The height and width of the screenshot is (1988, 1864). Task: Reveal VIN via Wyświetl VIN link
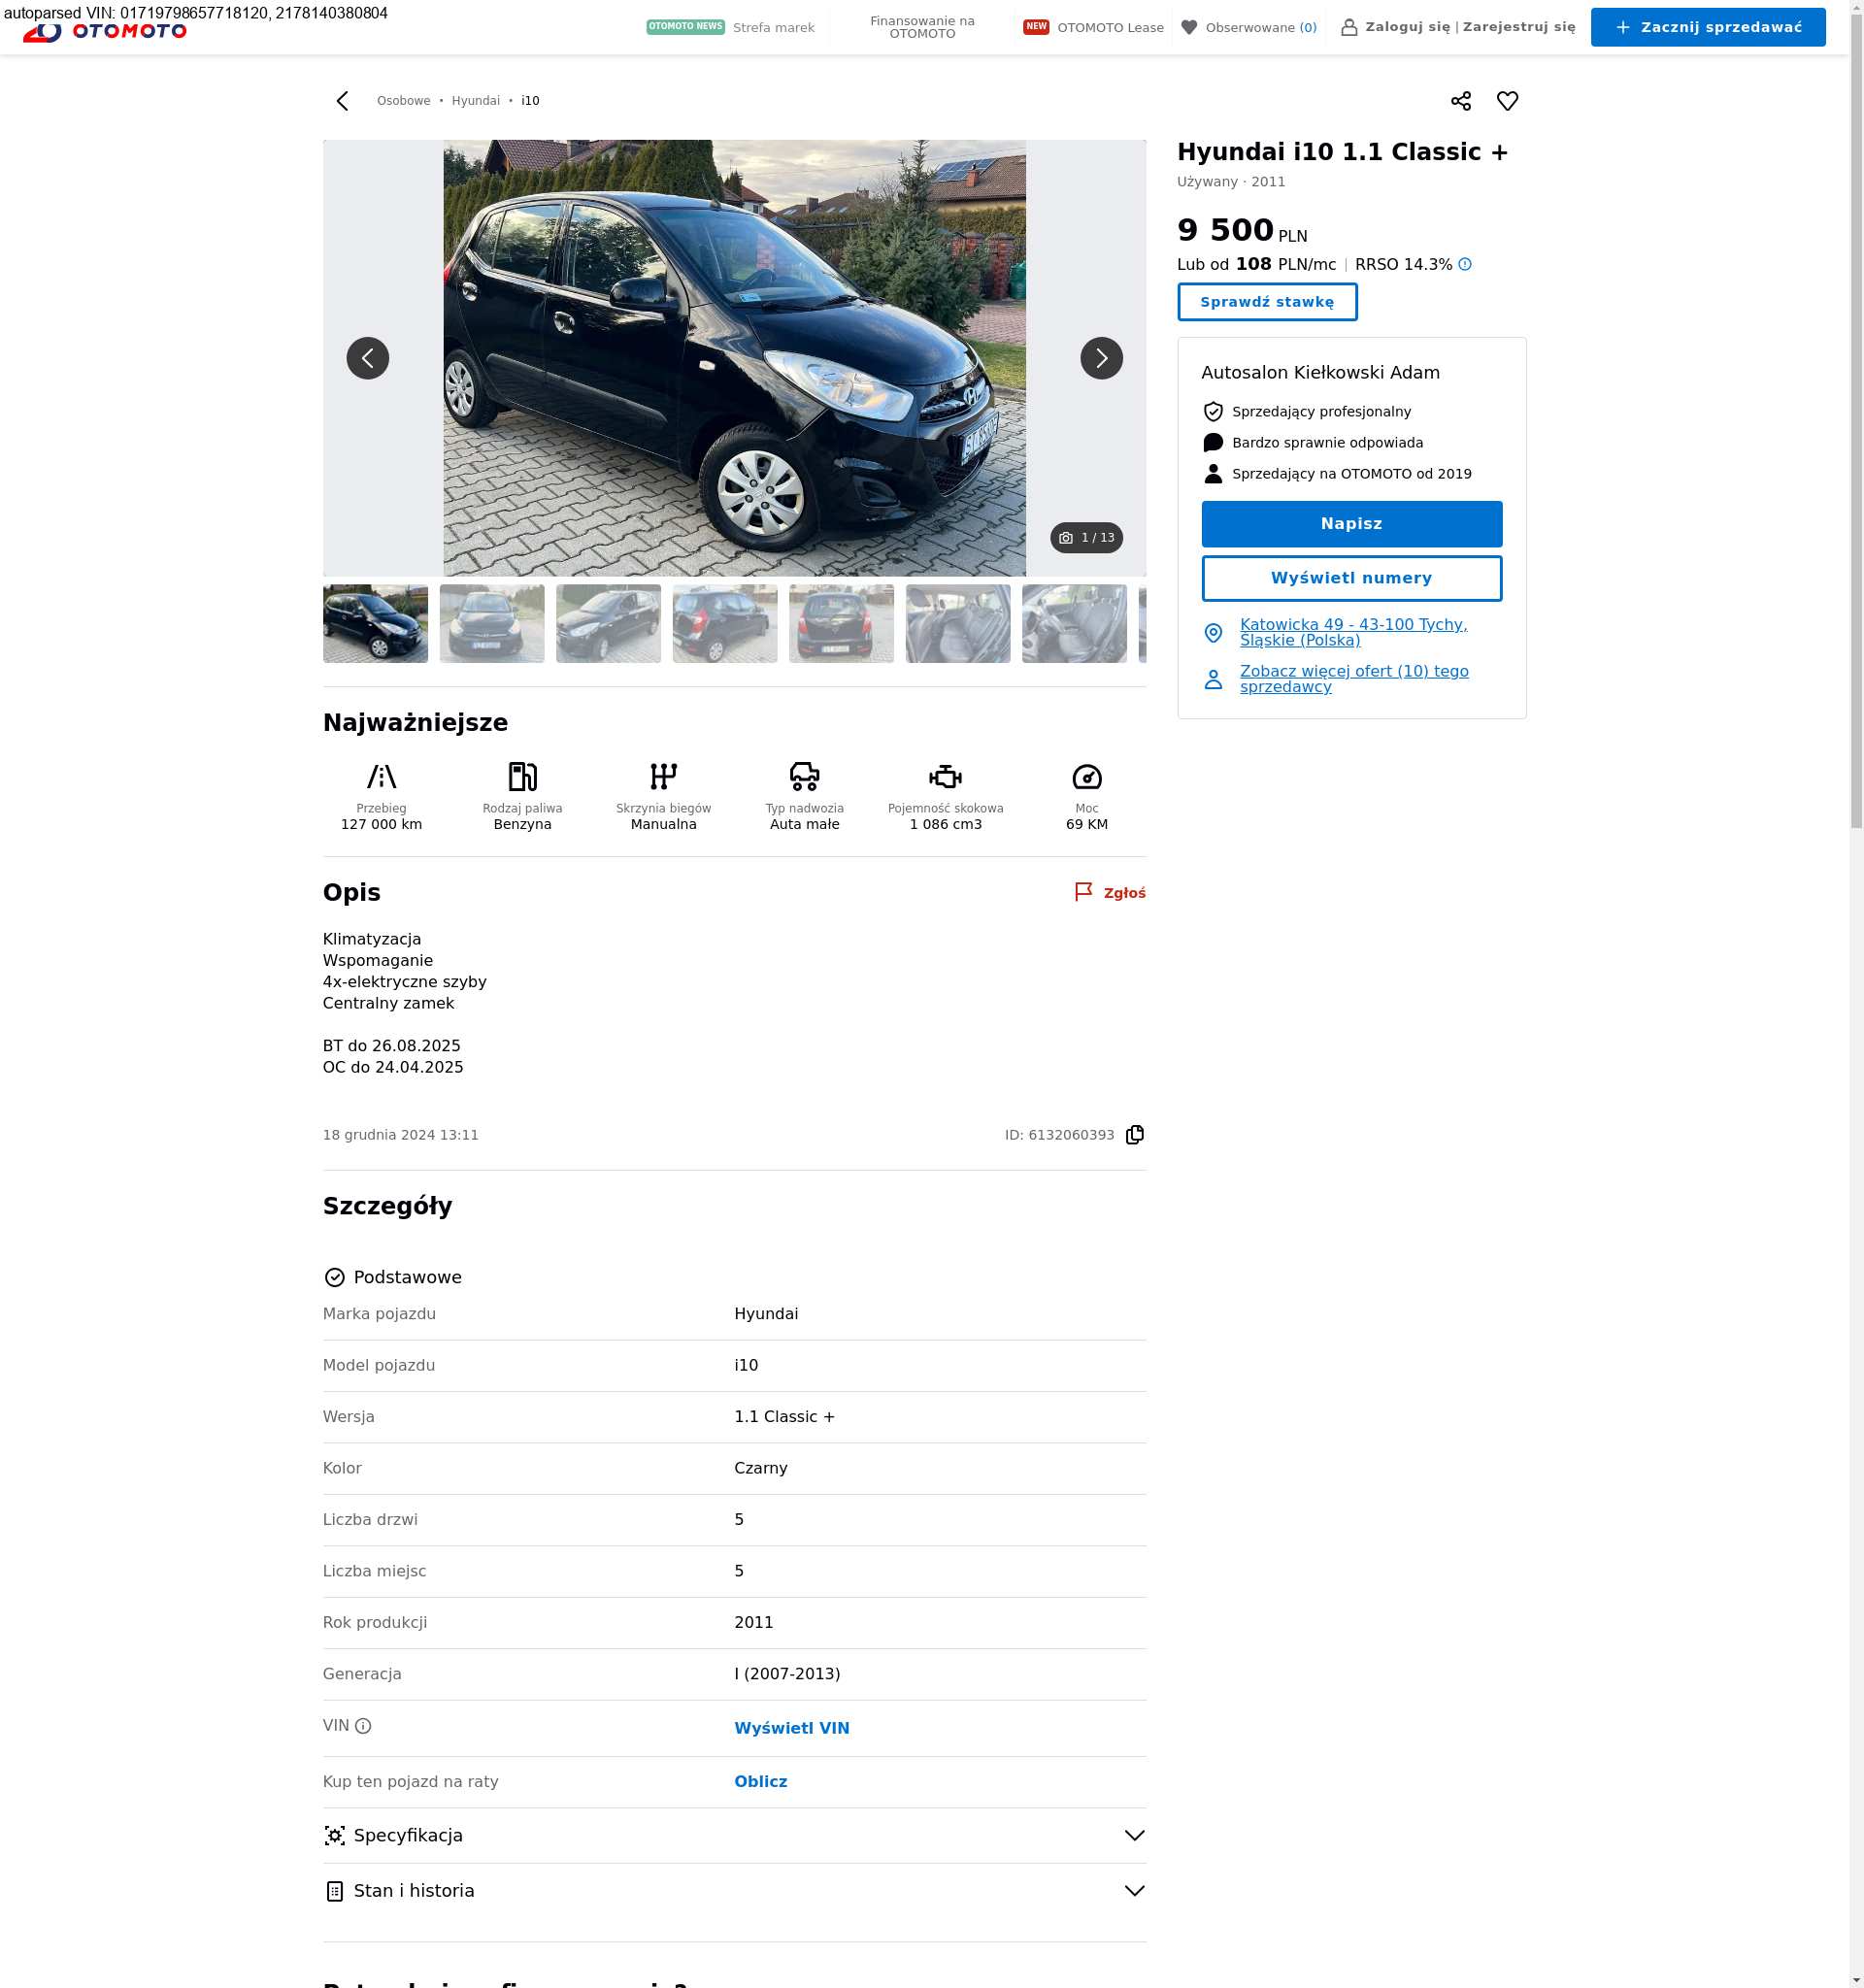791,1728
